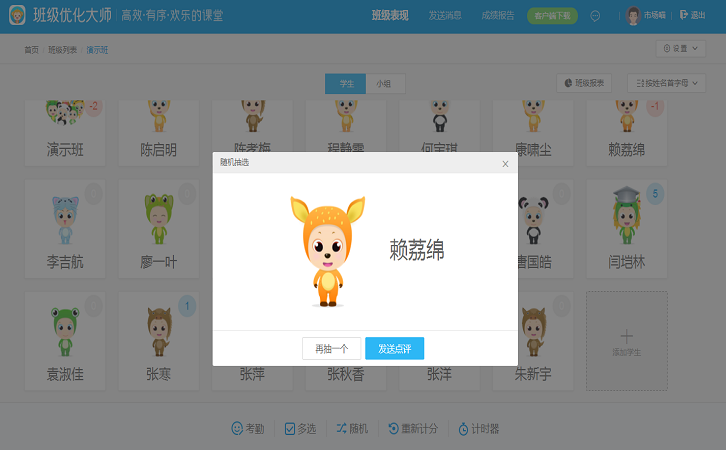Switch to the 小组 tab
This screenshot has height=450, width=726.
[383, 84]
